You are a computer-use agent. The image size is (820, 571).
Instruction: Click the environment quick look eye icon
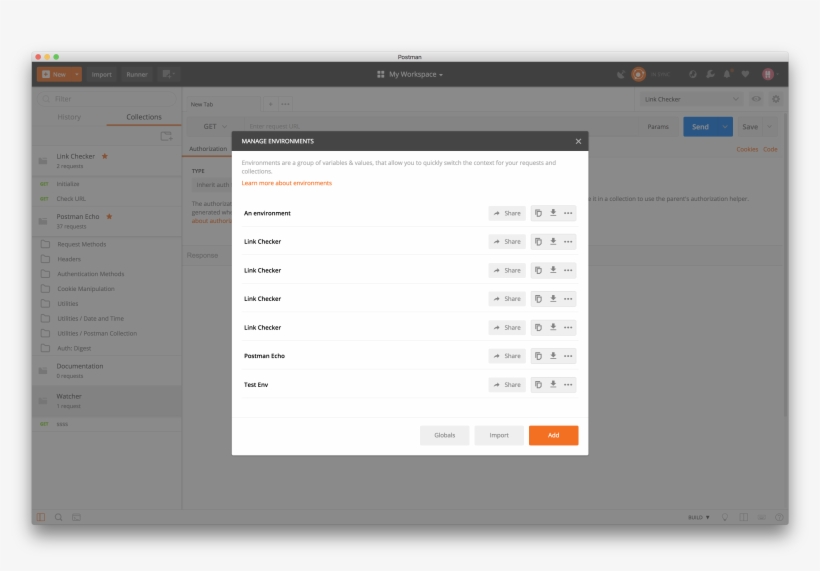[756, 99]
